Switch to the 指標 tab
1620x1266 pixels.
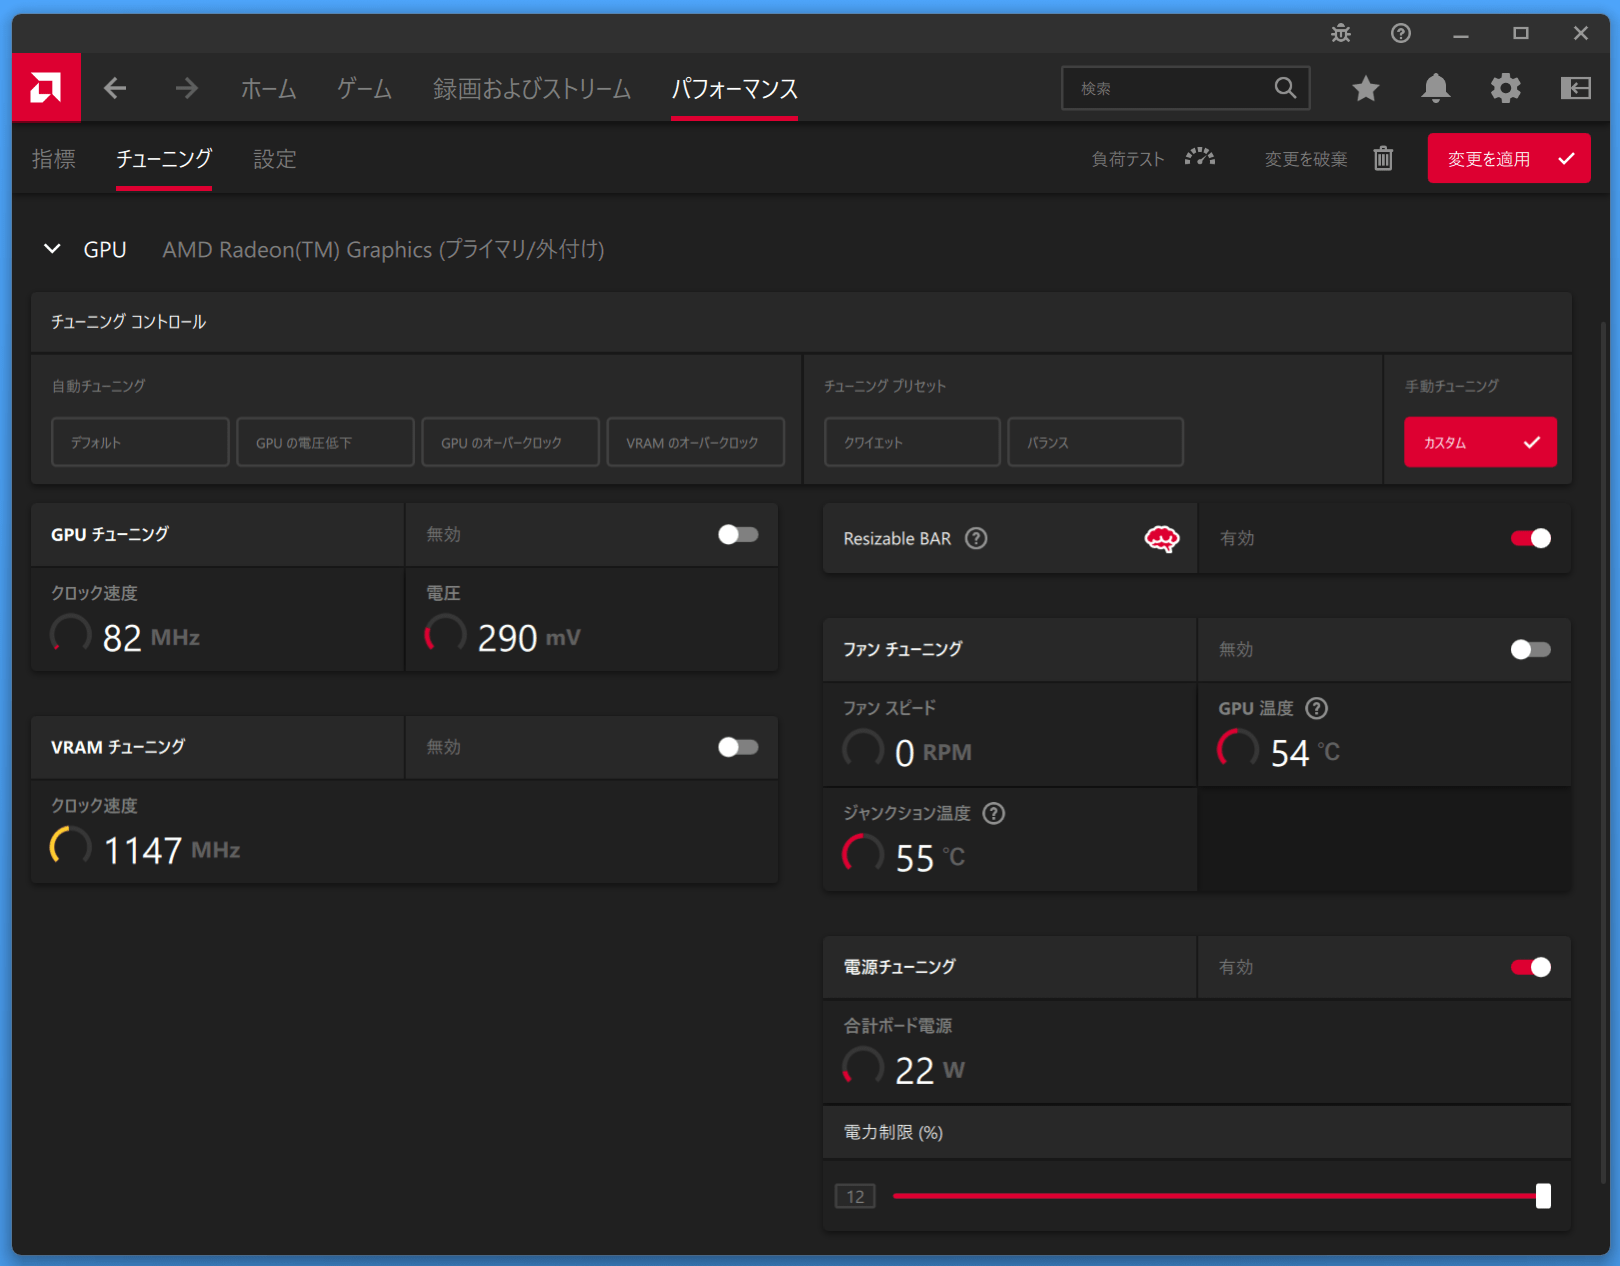pos(54,159)
